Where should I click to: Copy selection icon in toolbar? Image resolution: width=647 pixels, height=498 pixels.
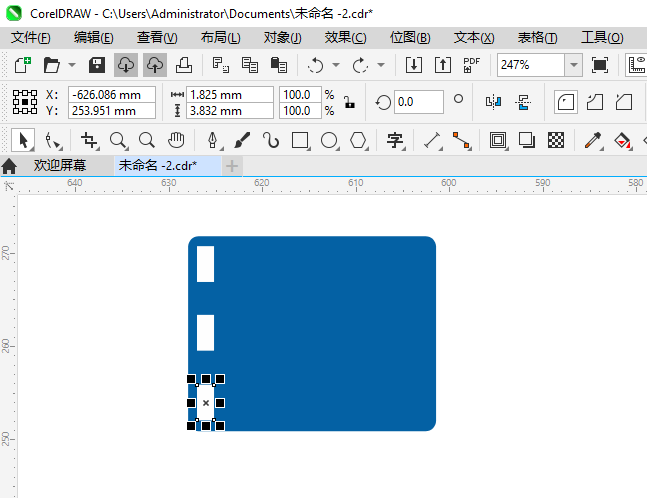(250, 65)
